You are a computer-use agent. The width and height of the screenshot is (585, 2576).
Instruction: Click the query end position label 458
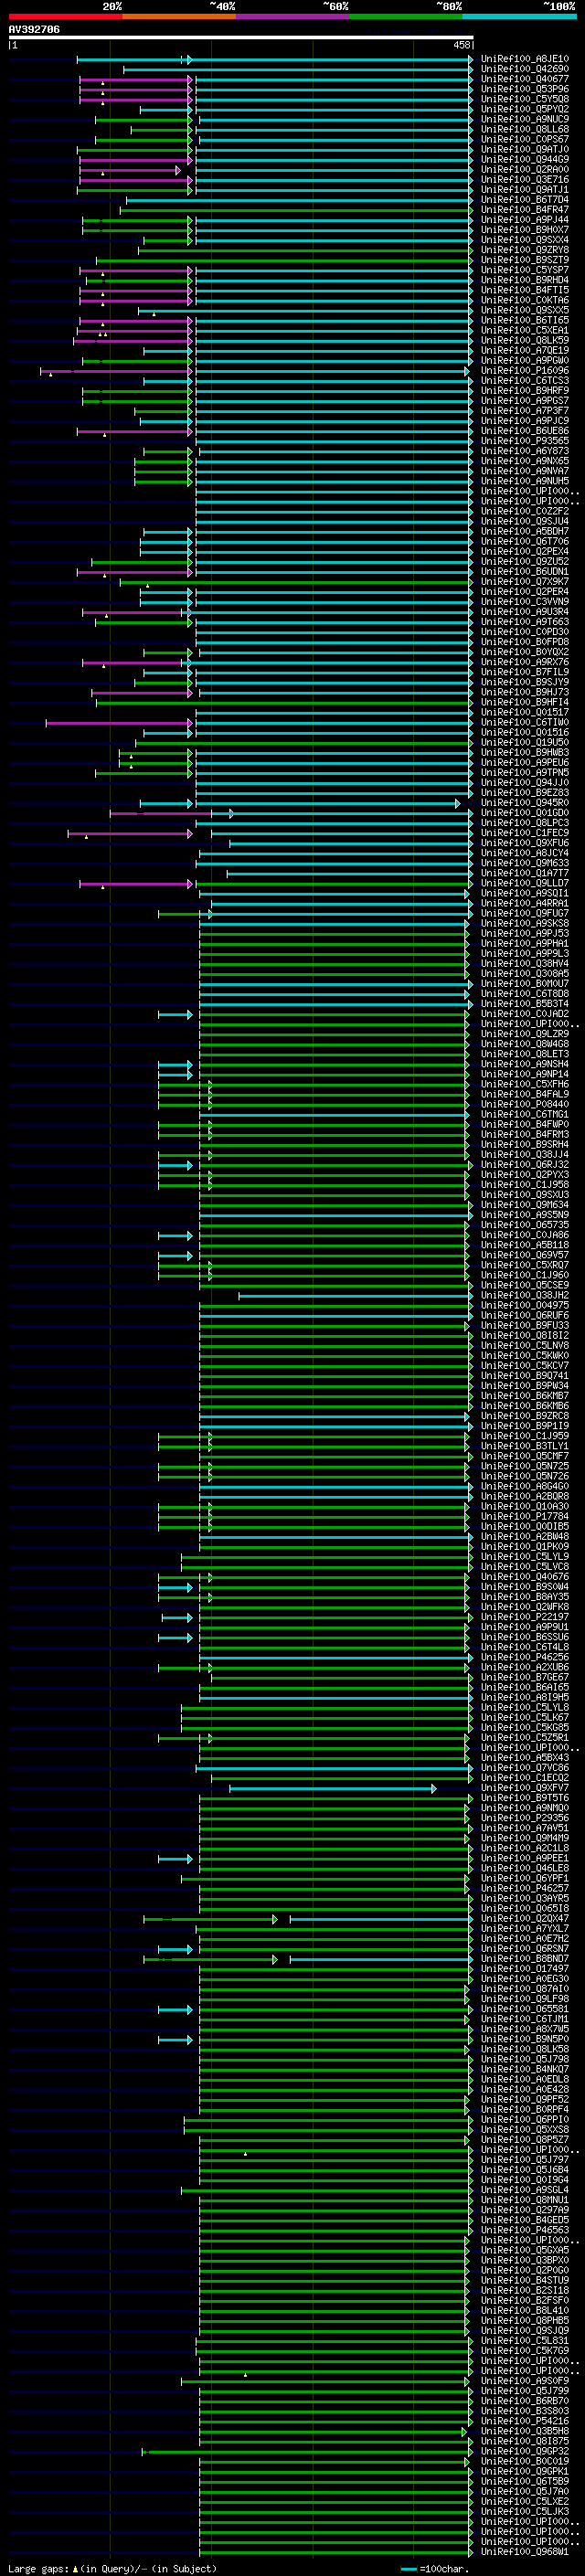click(x=461, y=45)
